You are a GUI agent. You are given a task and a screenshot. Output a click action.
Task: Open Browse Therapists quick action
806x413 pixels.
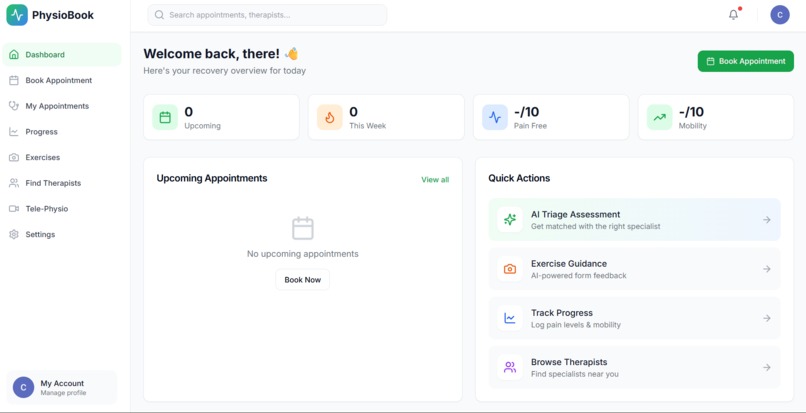coord(634,367)
